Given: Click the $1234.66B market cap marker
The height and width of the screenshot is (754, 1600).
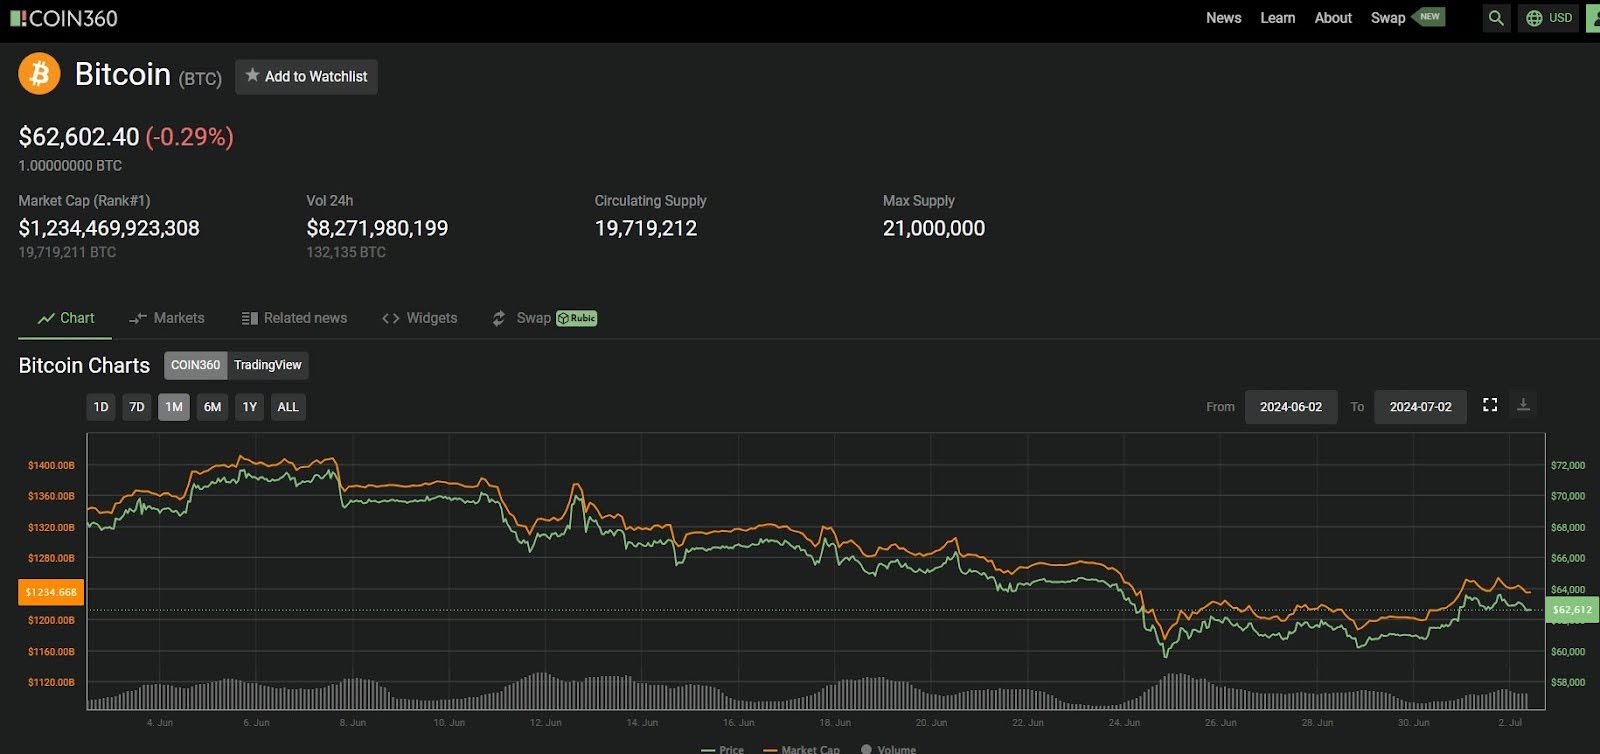Looking at the screenshot, I should click(x=51, y=592).
